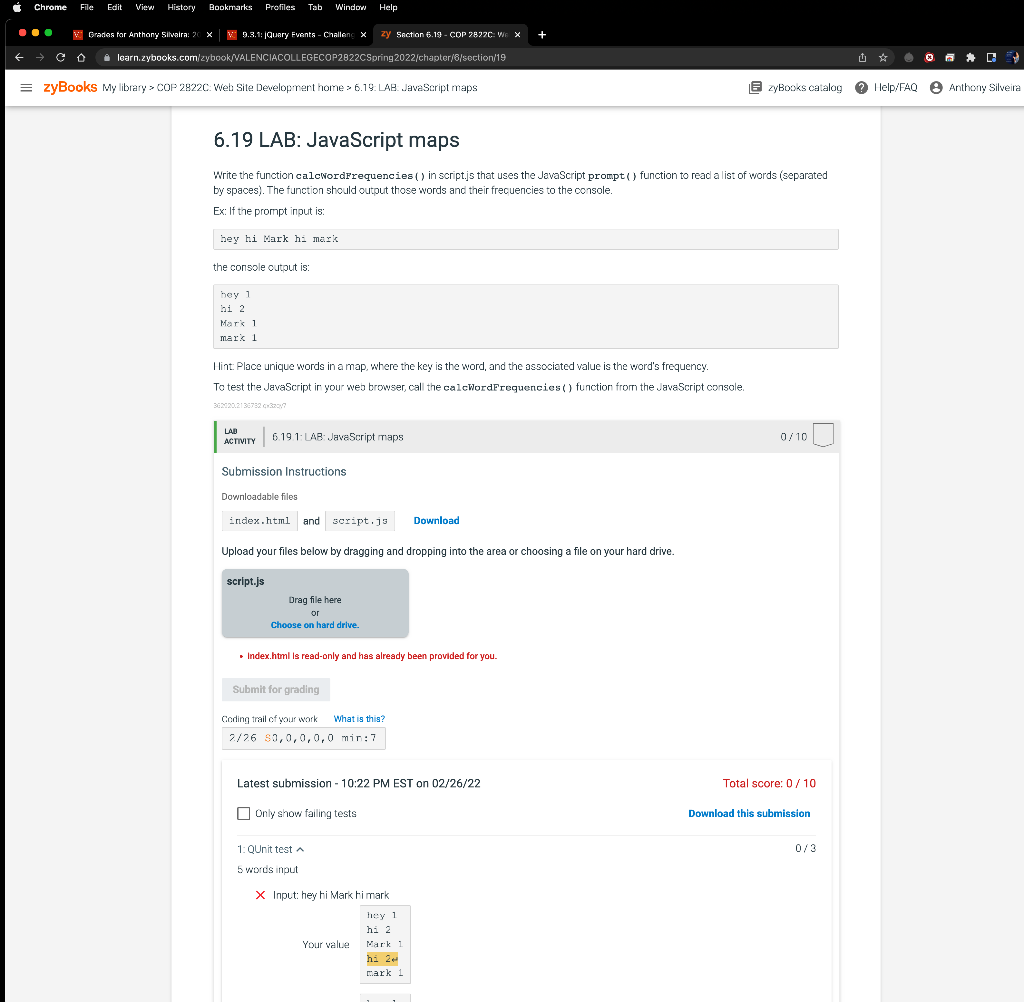Viewport: 1024px width, 1002px height.
Task: Click the checkbox next to the 0/10 score
Action: [x=823, y=434]
